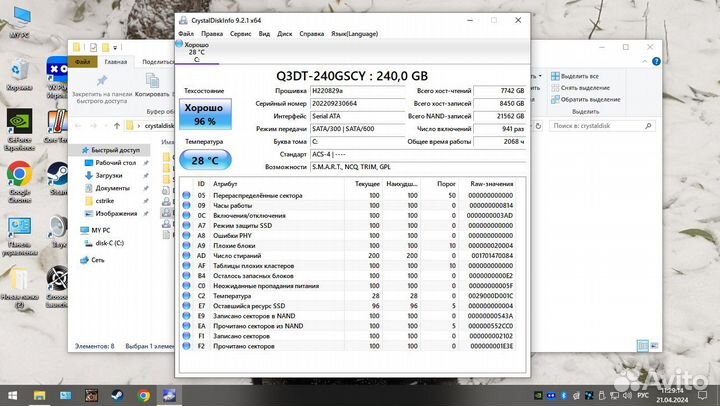Select Сеть in Explorer navigation pane
Image resolution: width=720 pixels, height=406 pixels.
click(92, 260)
